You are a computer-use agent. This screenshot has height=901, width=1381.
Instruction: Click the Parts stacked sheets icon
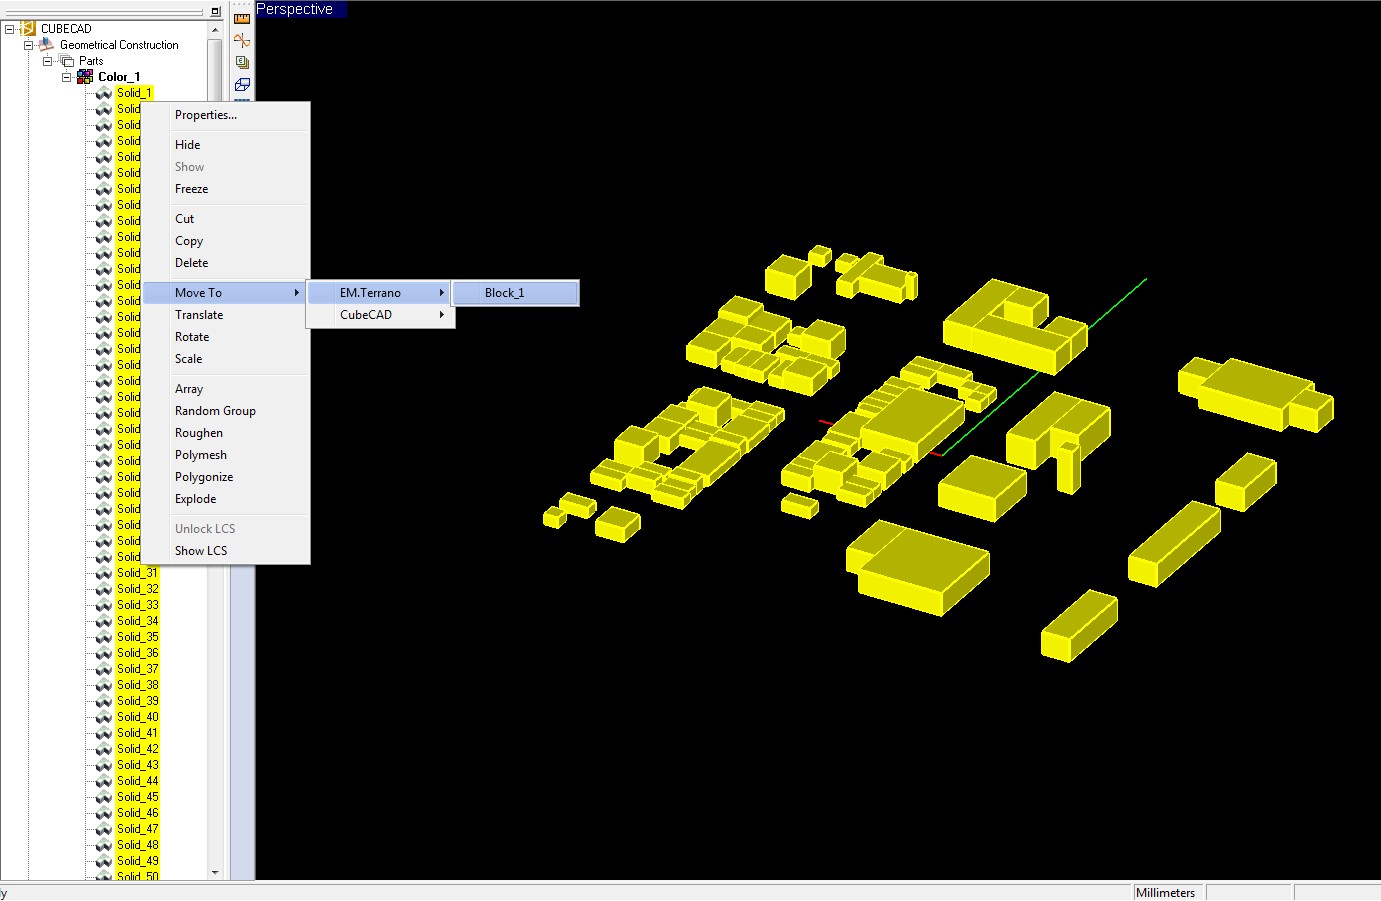67,61
